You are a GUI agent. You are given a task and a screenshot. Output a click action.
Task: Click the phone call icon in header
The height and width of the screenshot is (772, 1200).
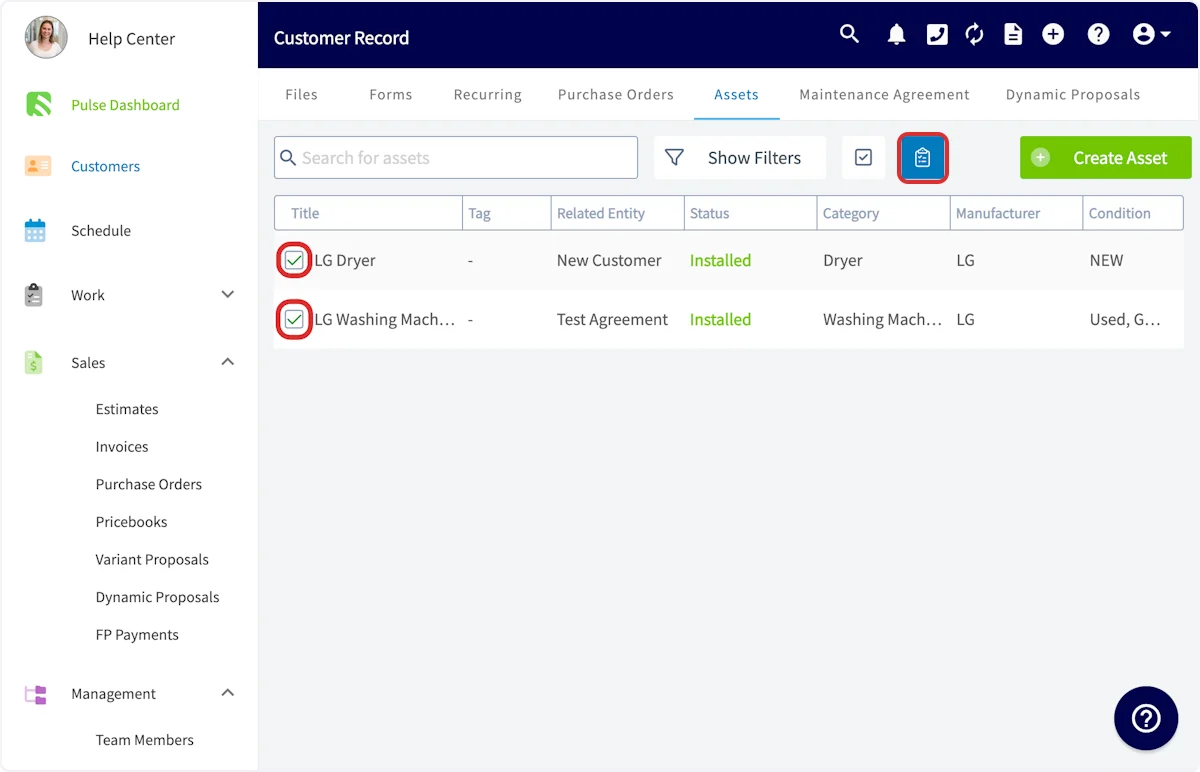point(937,35)
